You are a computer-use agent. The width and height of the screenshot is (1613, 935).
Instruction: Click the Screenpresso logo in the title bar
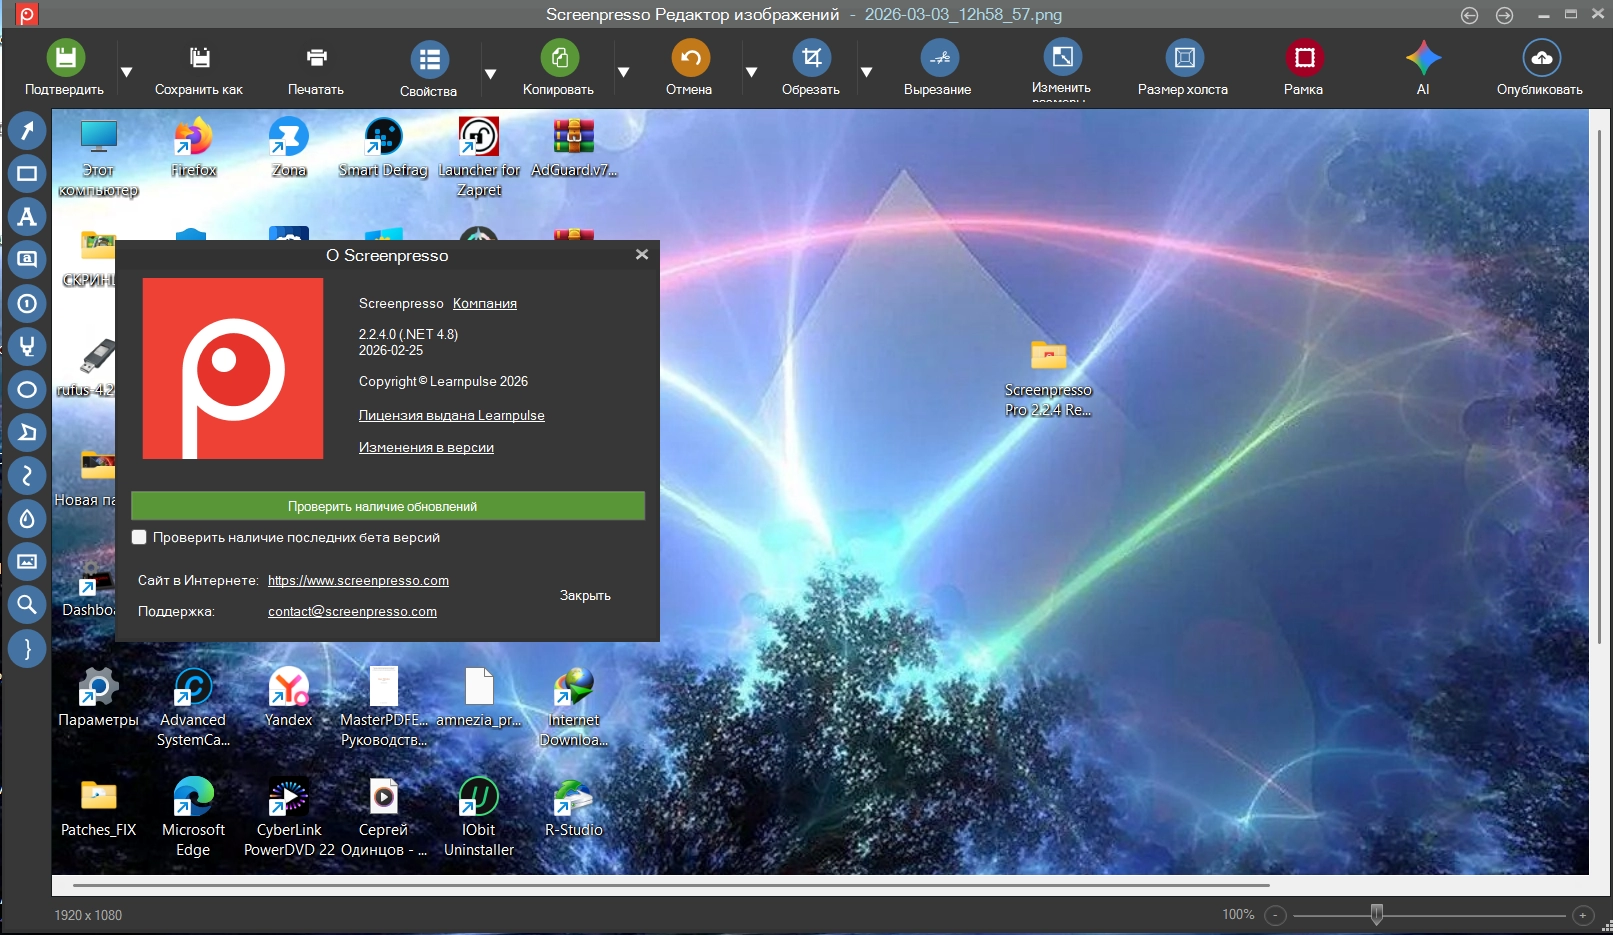tap(27, 14)
